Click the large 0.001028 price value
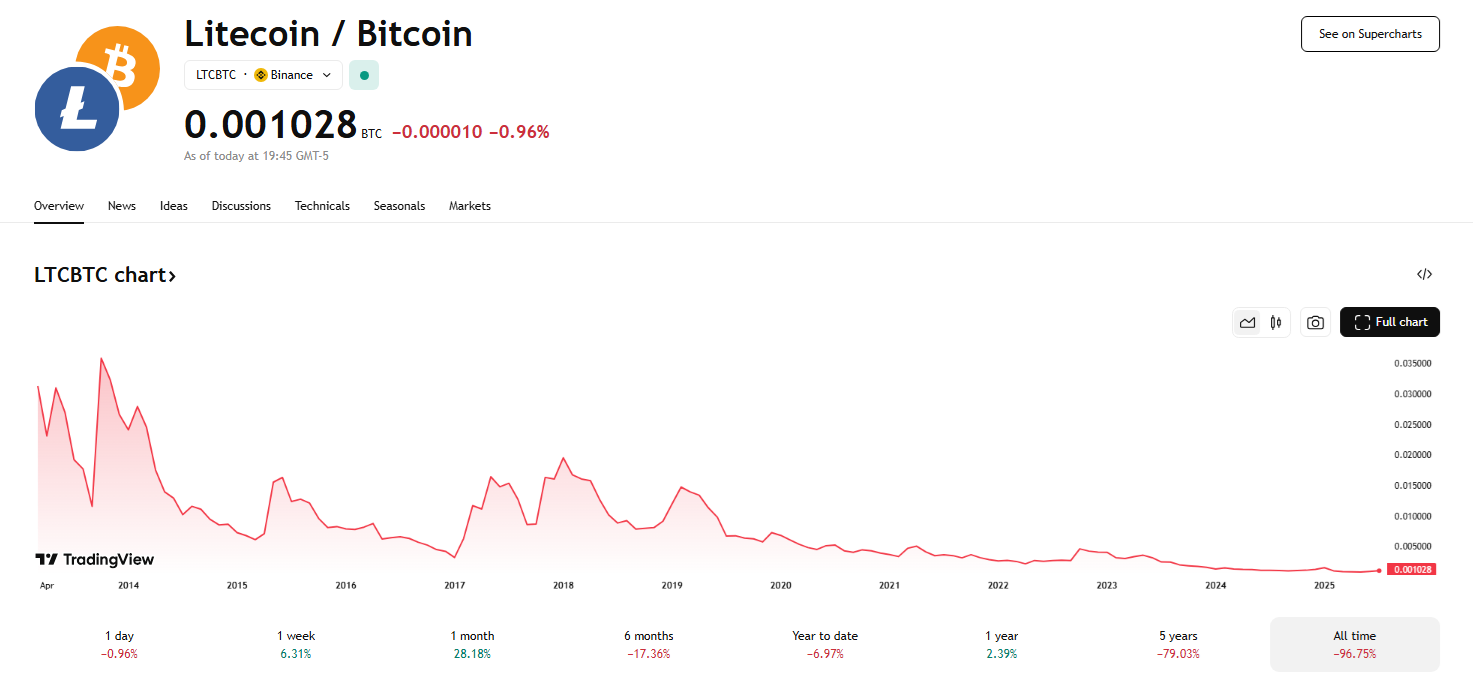 click(270, 125)
